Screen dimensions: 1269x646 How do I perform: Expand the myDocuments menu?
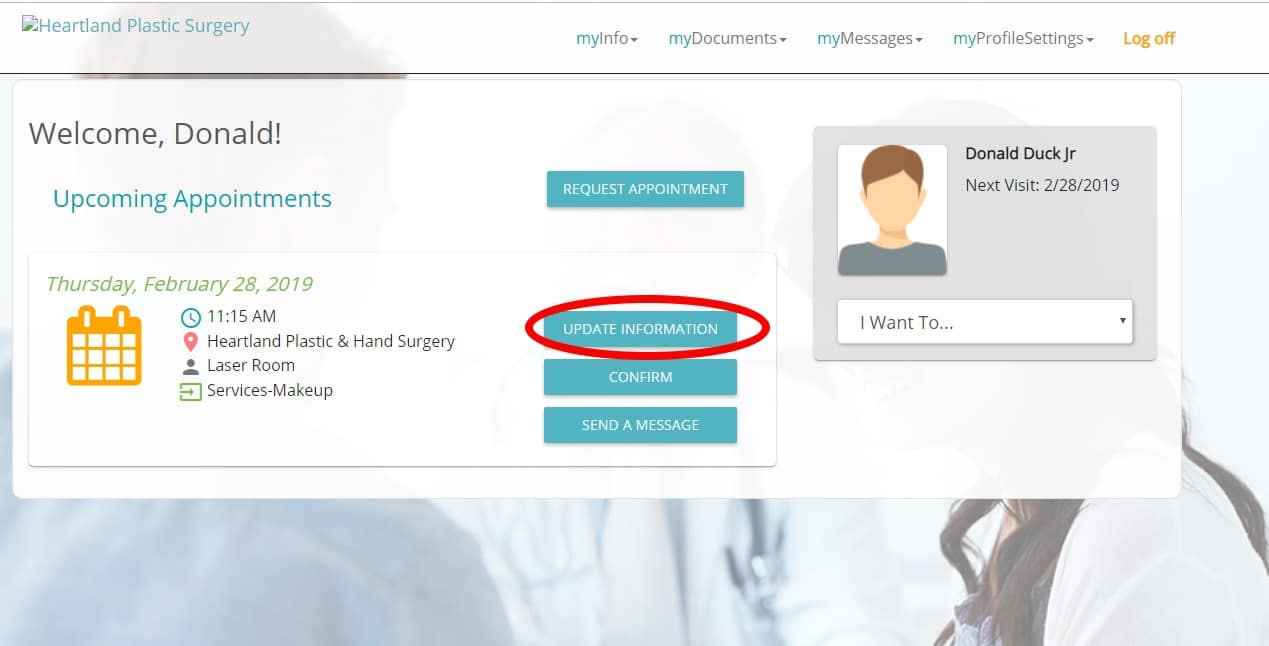[727, 39]
